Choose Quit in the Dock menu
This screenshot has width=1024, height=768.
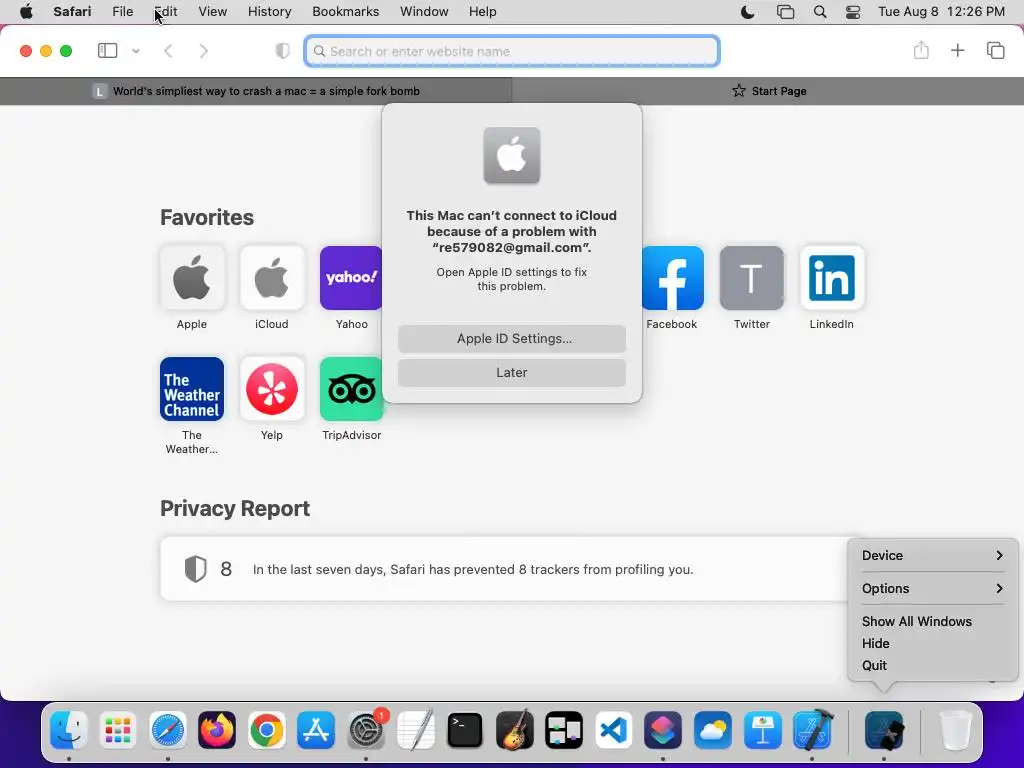pos(874,665)
